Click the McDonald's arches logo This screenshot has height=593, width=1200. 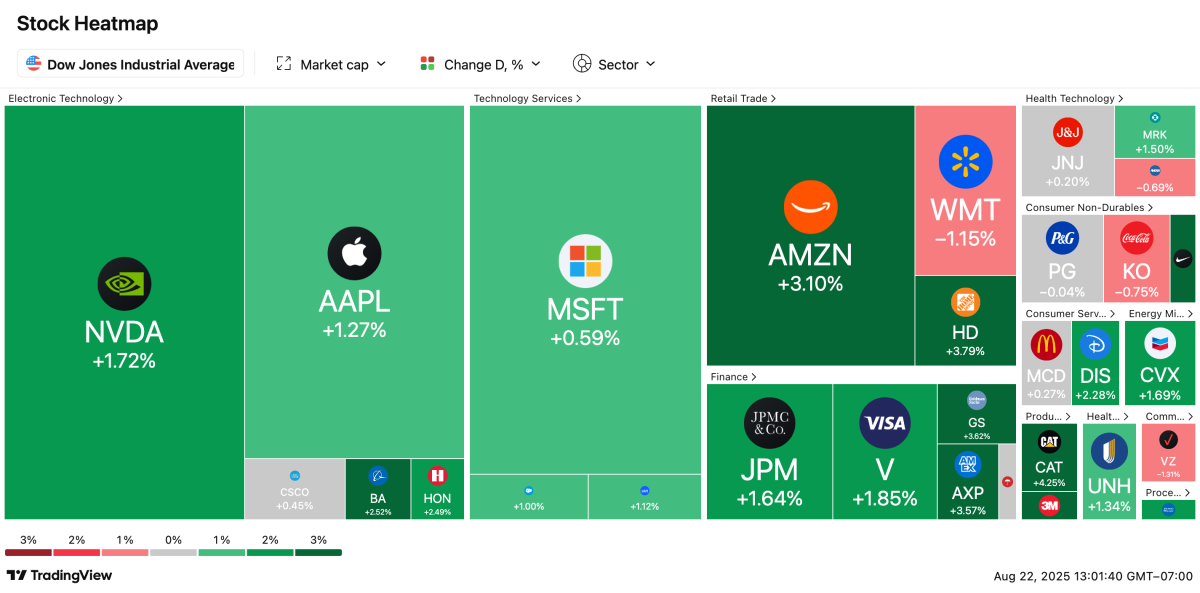click(x=1046, y=345)
